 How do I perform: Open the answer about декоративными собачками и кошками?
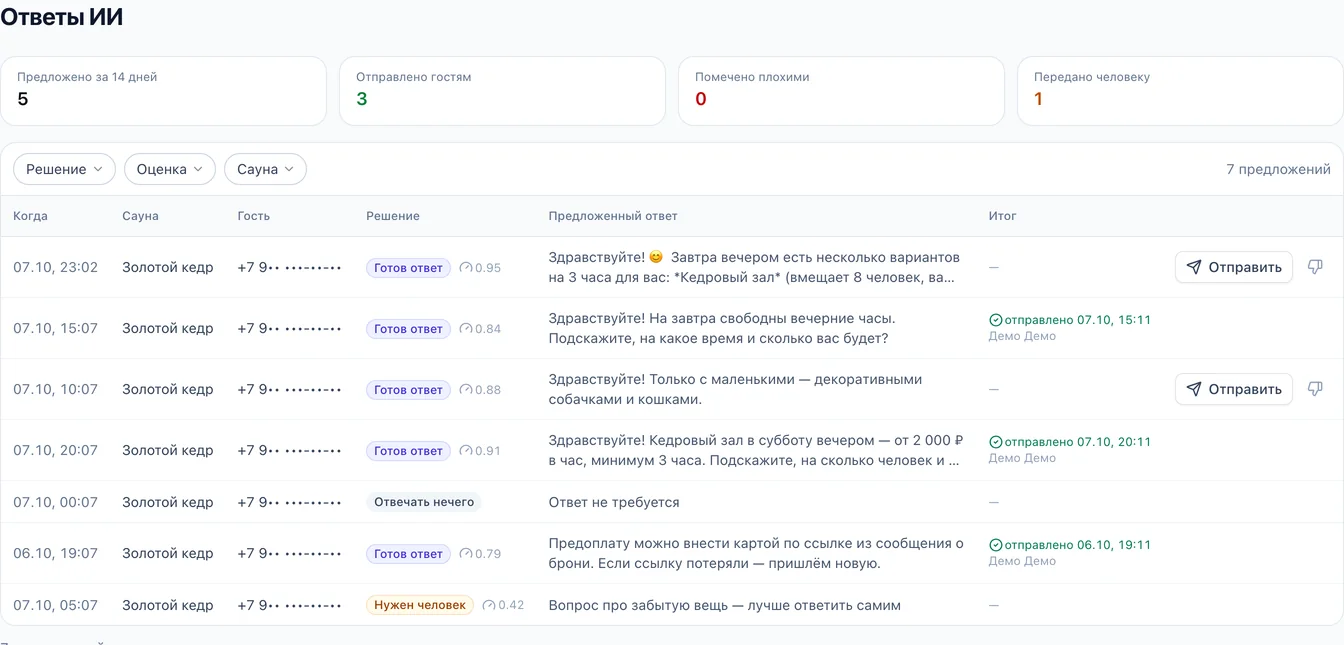(x=735, y=389)
